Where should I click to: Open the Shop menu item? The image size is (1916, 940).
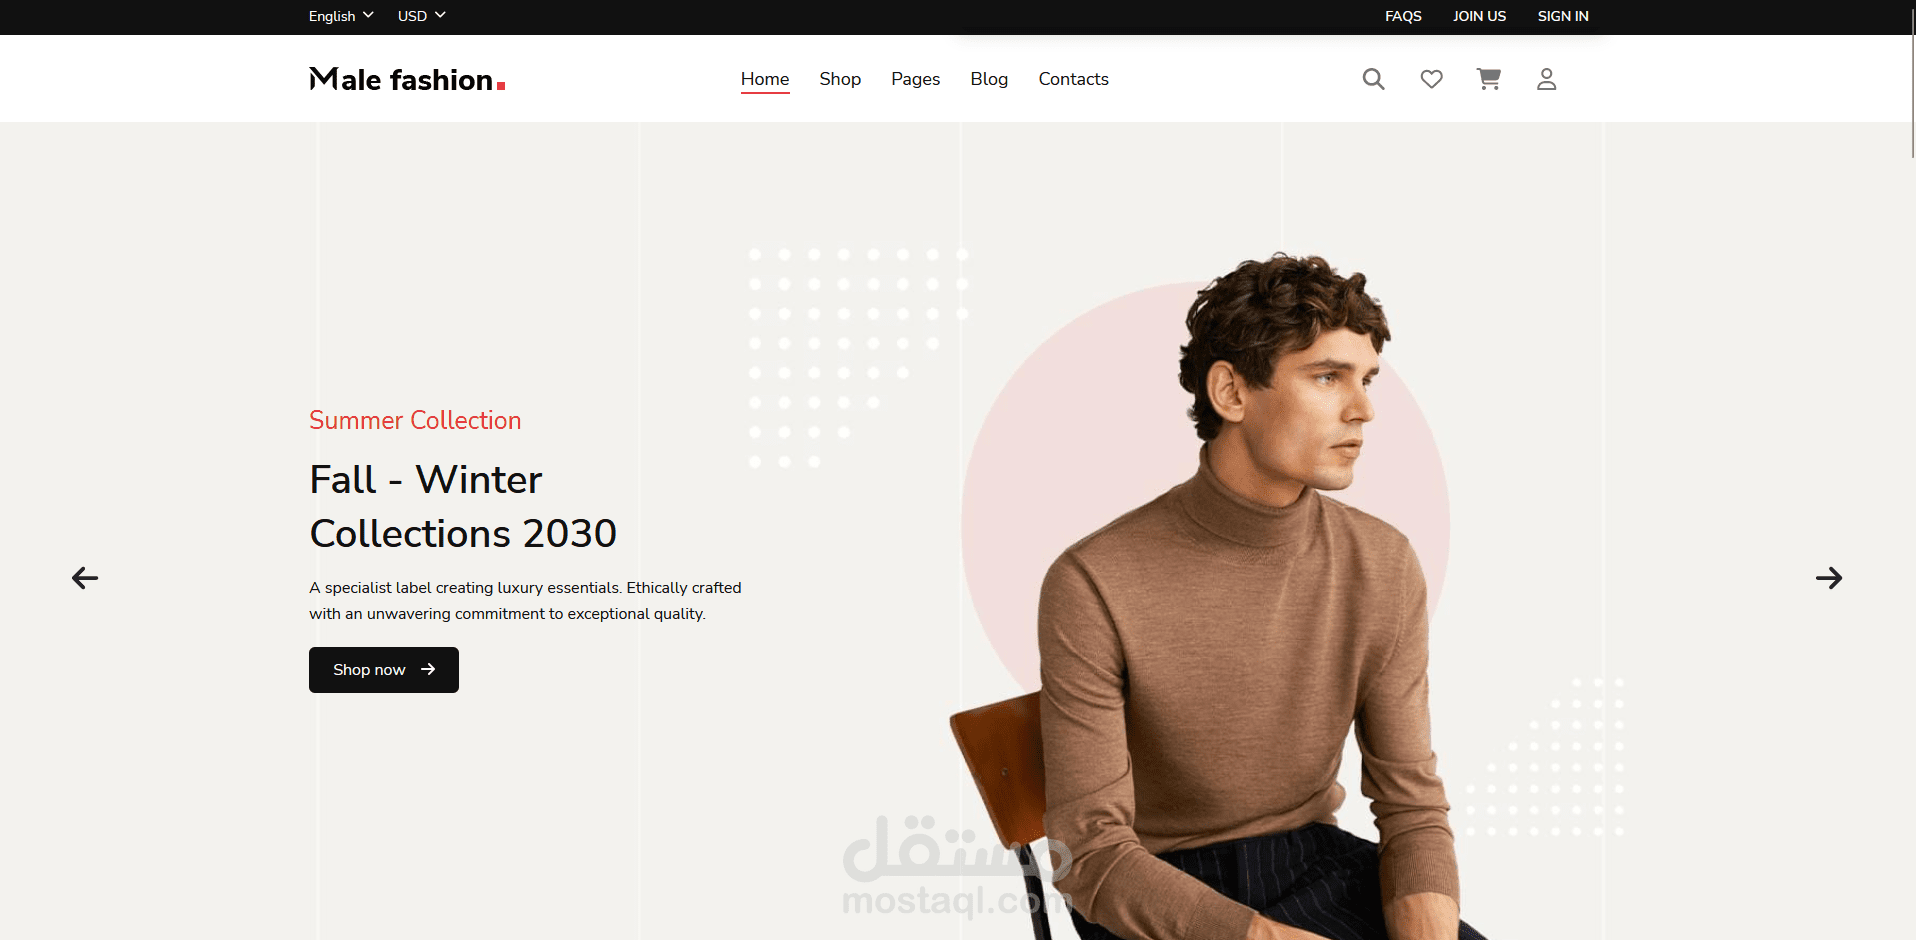840,79
